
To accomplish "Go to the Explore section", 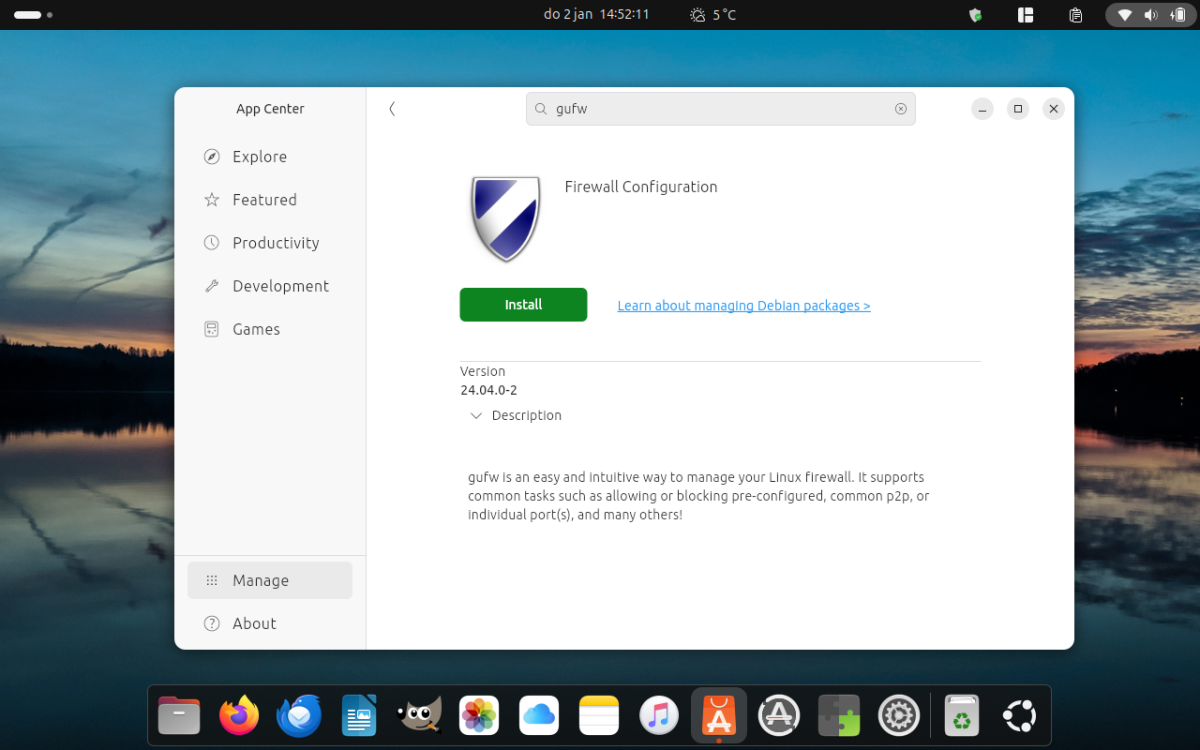I will click(259, 157).
